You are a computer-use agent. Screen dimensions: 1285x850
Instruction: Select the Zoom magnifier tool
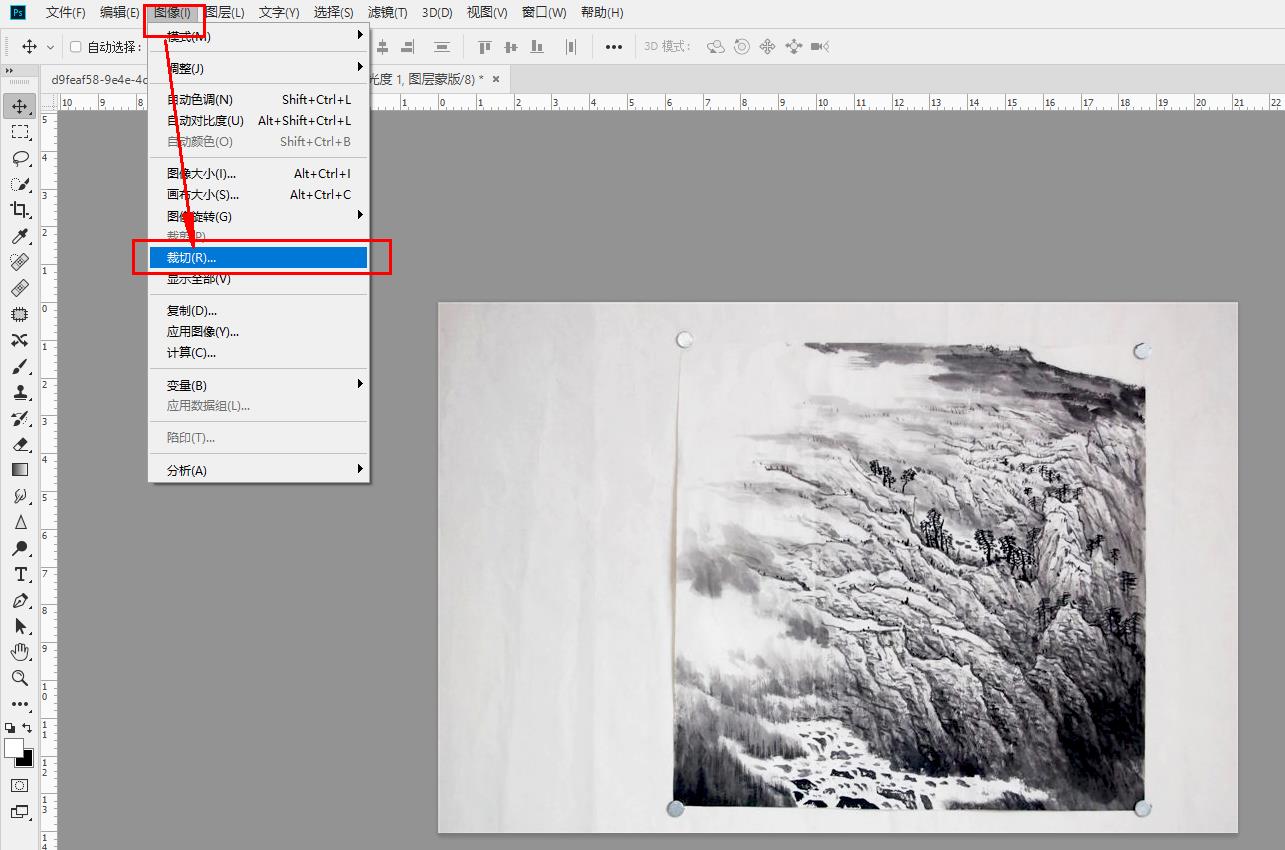click(x=20, y=678)
